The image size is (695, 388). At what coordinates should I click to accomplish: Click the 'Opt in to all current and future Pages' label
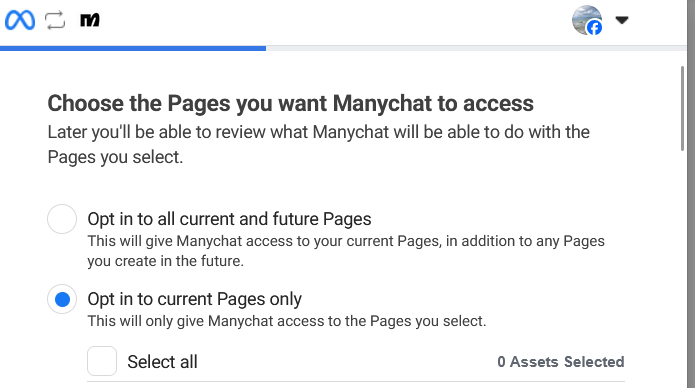coord(229,219)
